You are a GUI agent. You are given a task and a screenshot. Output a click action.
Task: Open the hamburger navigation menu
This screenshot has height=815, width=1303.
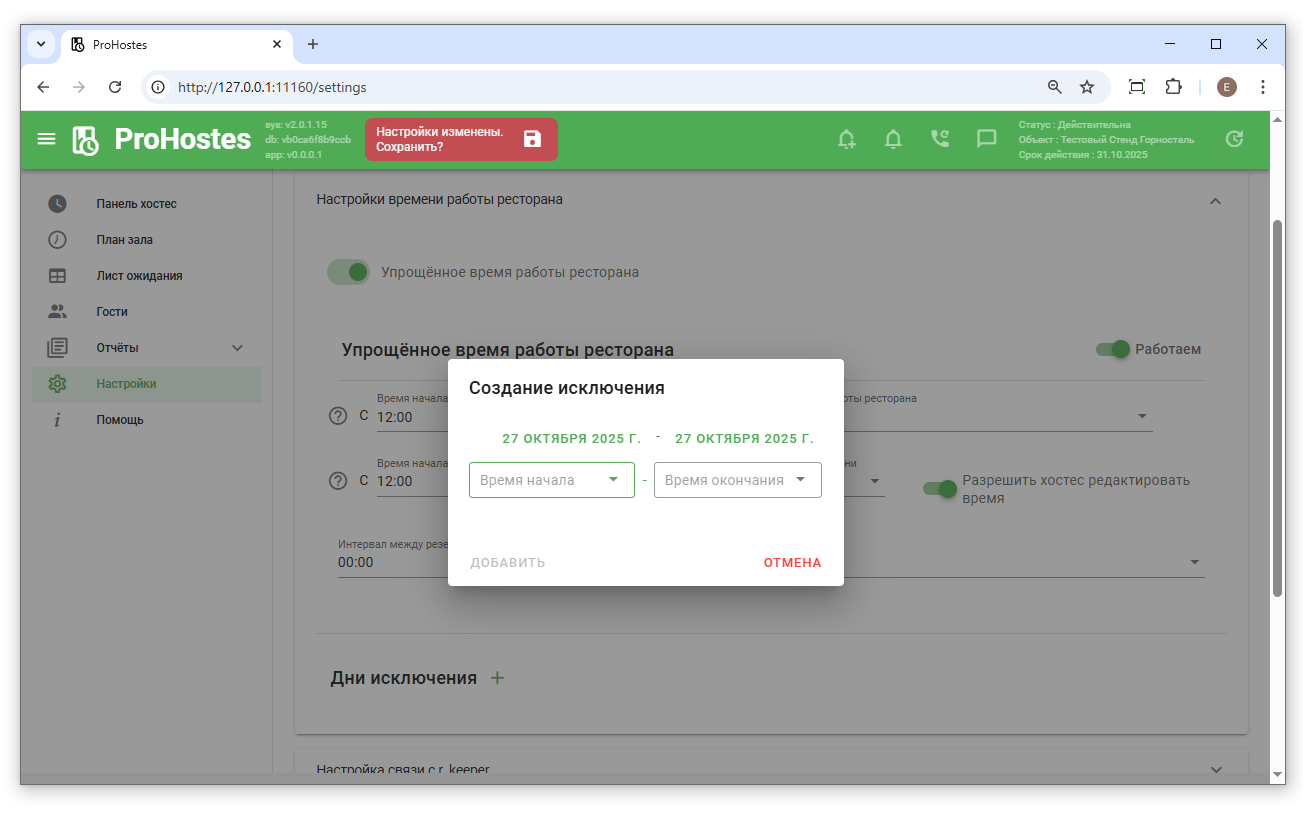47,139
